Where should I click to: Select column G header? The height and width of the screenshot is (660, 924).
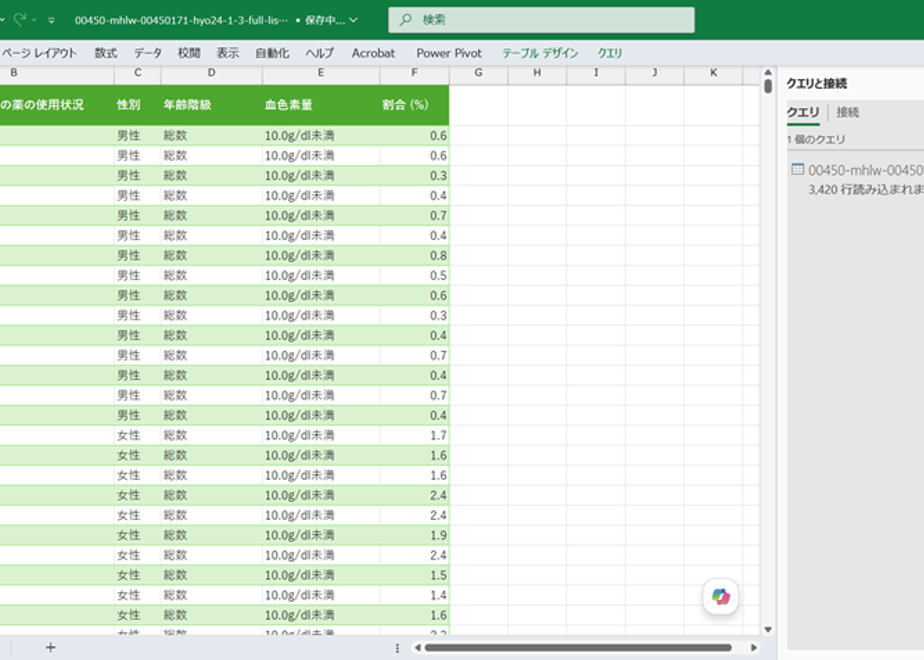click(478, 73)
